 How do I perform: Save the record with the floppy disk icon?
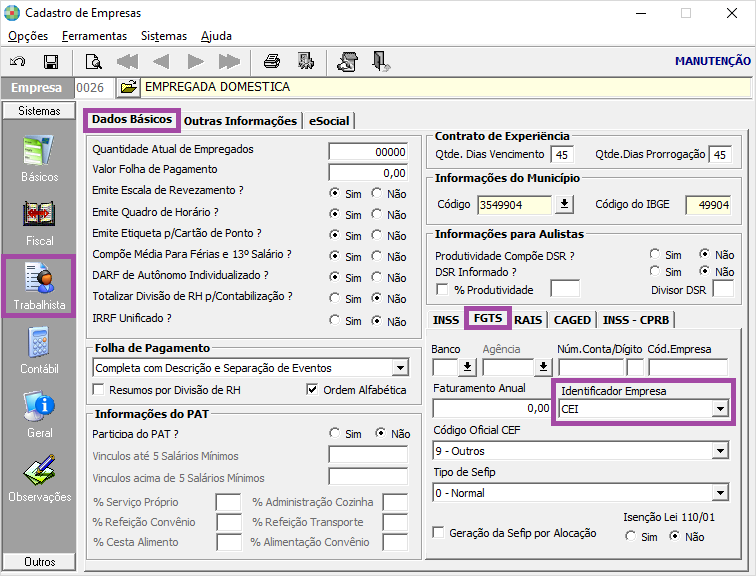(x=51, y=62)
